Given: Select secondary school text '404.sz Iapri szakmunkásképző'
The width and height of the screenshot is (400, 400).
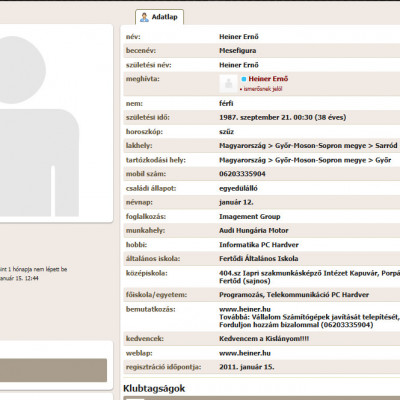Looking at the screenshot, I should click(x=271, y=273).
